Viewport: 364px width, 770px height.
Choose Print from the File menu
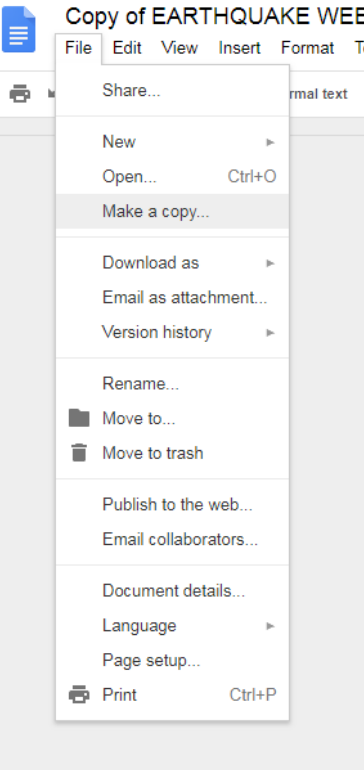click(x=172, y=694)
